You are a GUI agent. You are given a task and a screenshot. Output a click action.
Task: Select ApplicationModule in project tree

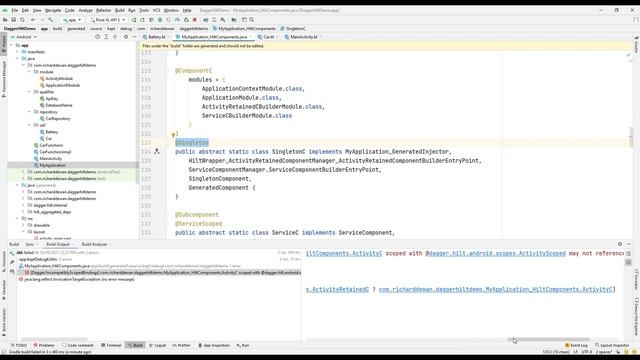tap(62, 85)
